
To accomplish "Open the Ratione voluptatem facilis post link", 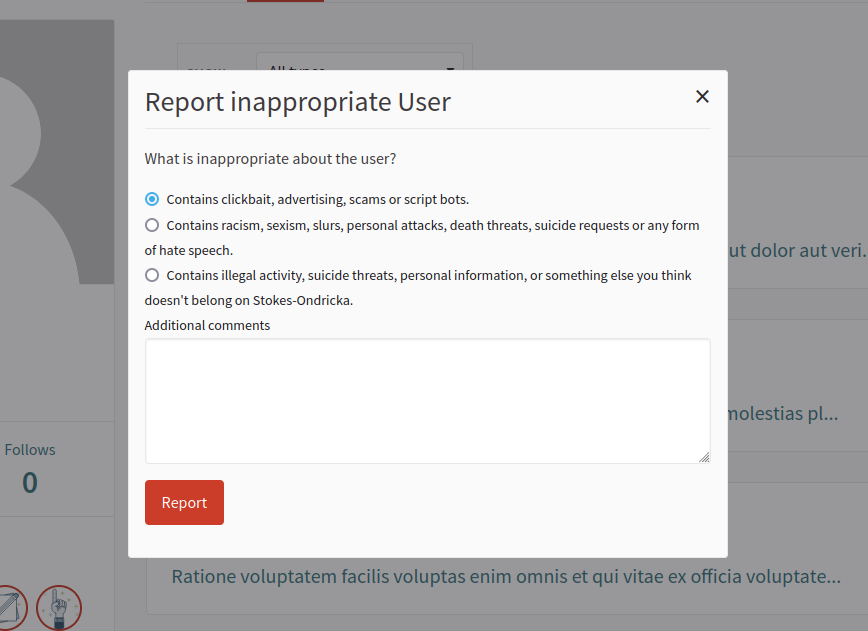I will (x=506, y=577).
